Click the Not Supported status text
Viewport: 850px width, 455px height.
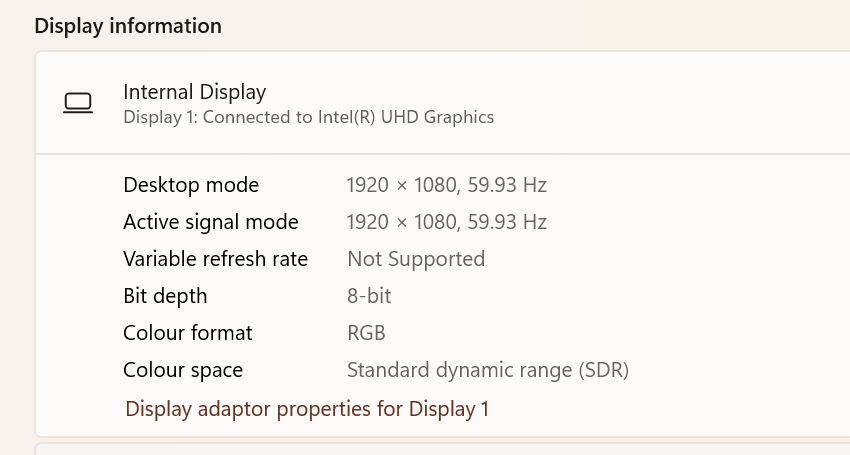point(415,259)
